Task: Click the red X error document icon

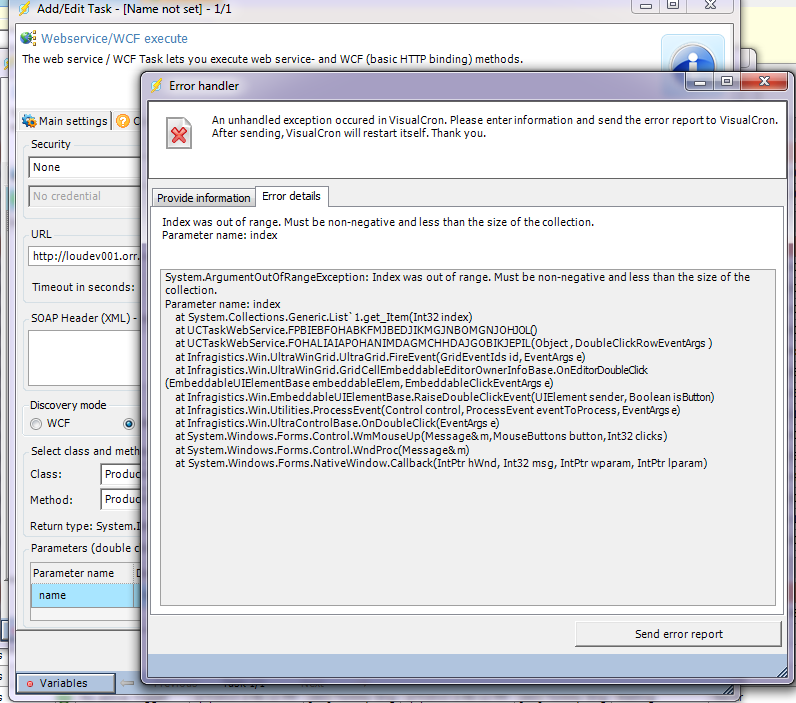Action: (180, 136)
